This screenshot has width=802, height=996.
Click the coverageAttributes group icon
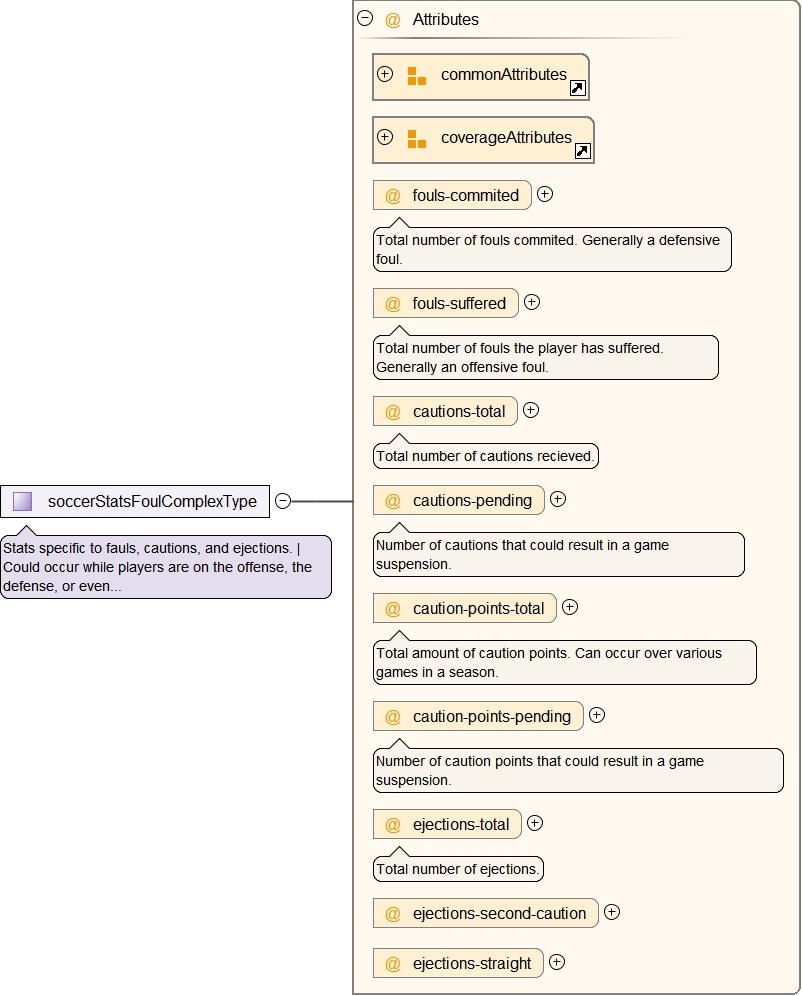[417, 138]
